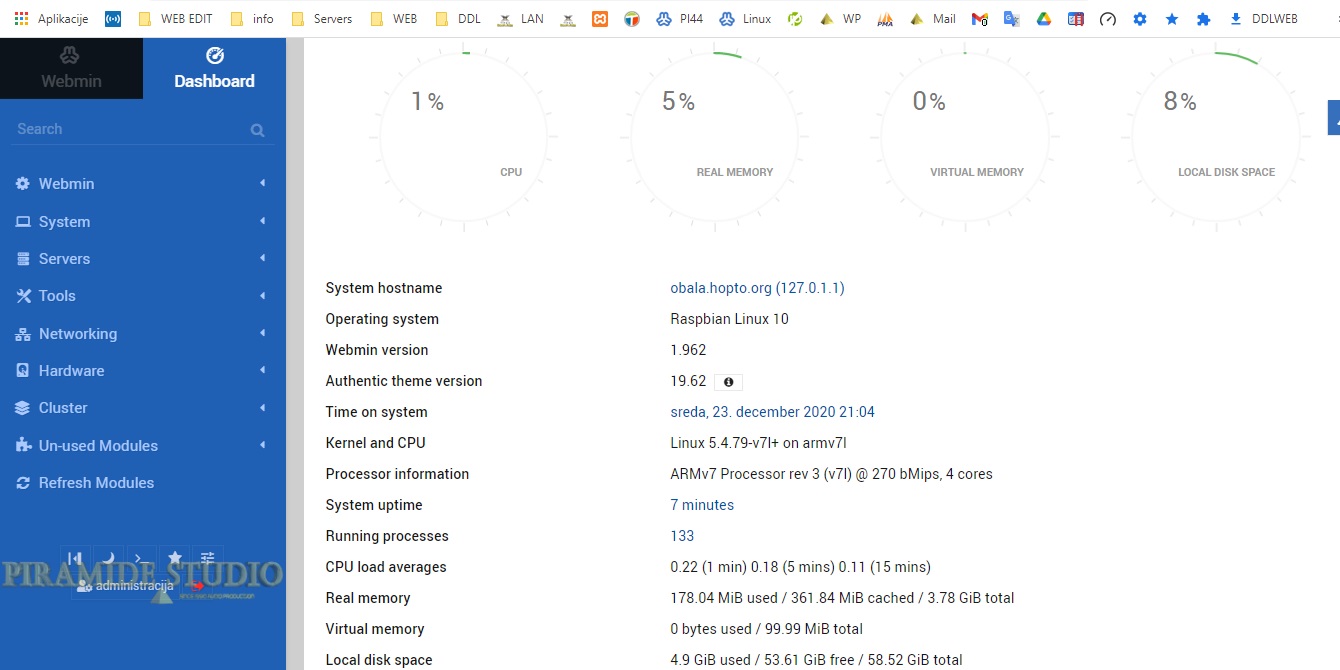Image resolution: width=1340 pixels, height=670 pixels.
Task: Click the broadcast signal bookmark icon
Action: tap(113, 19)
